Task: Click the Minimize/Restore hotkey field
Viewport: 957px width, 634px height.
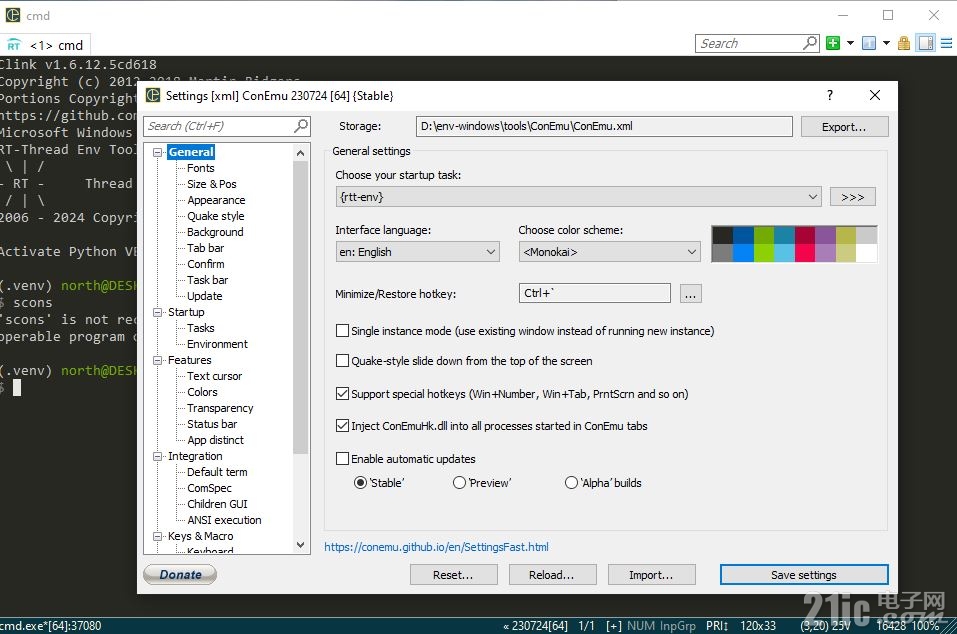Action: (x=594, y=294)
